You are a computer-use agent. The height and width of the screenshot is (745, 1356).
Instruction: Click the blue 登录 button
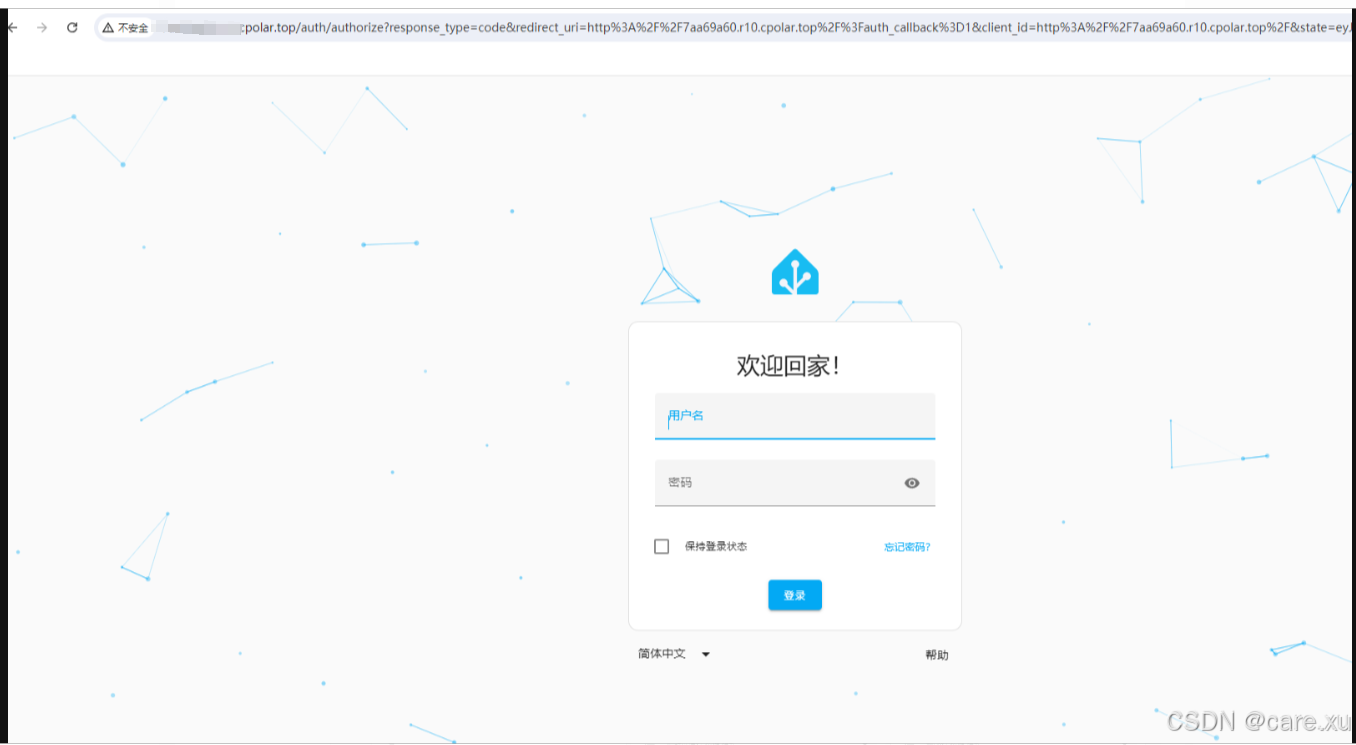pyautogui.click(x=795, y=595)
